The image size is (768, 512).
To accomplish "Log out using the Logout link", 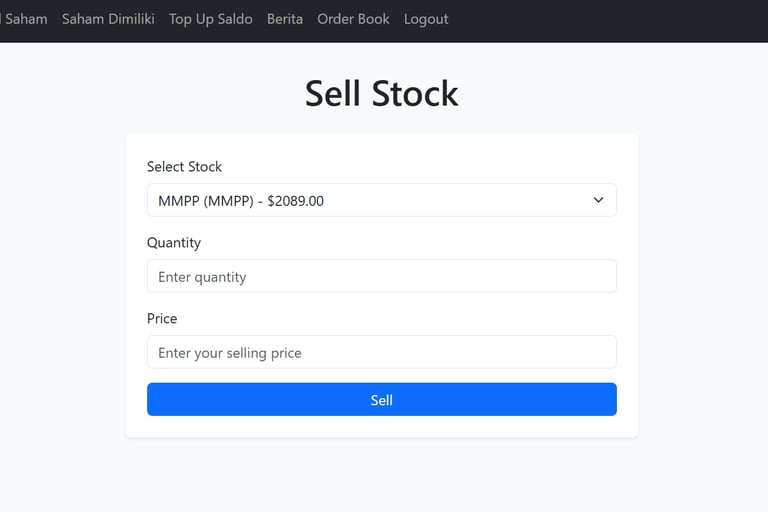I will (426, 19).
